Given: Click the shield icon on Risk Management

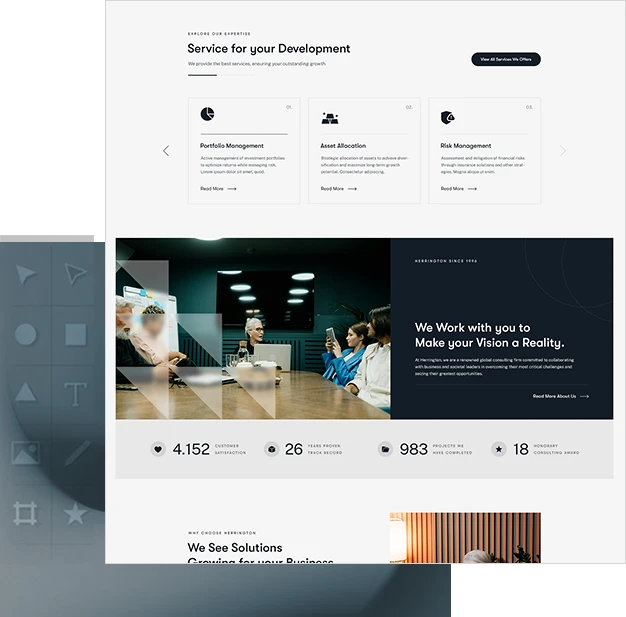Looking at the screenshot, I should pos(447,118).
